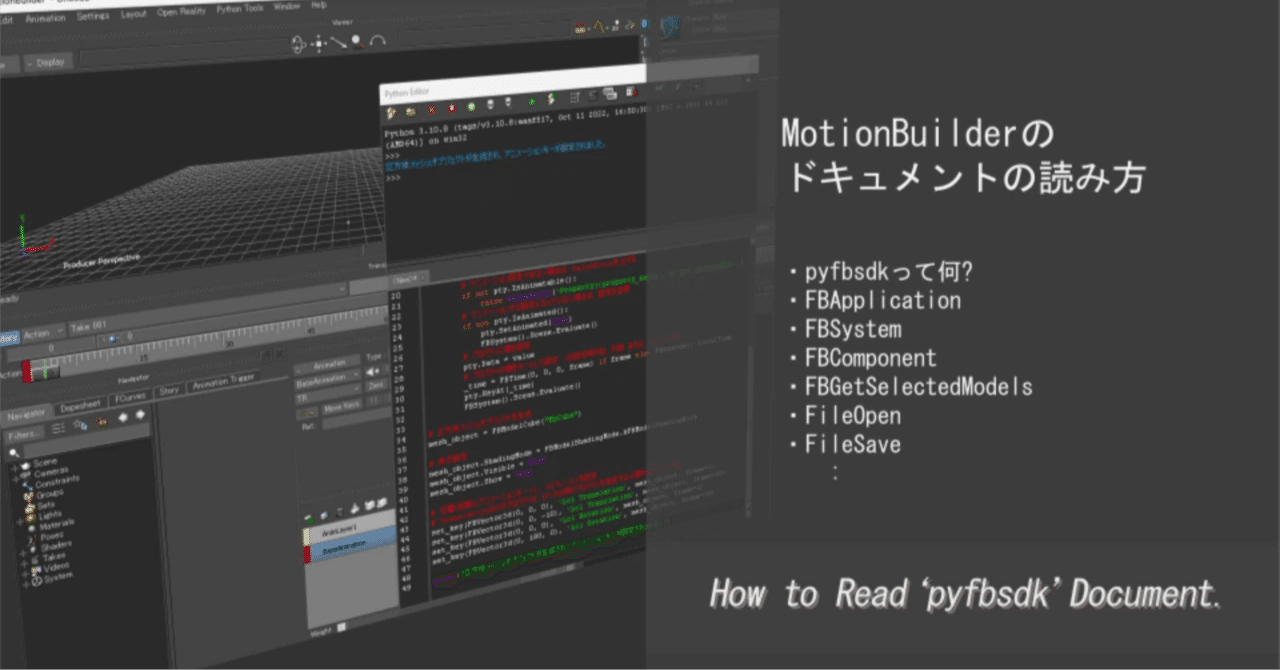This screenshot has height=670, width=1280.
Task: Click the green execute icon in Python Editor
Action: click(531, 102)
